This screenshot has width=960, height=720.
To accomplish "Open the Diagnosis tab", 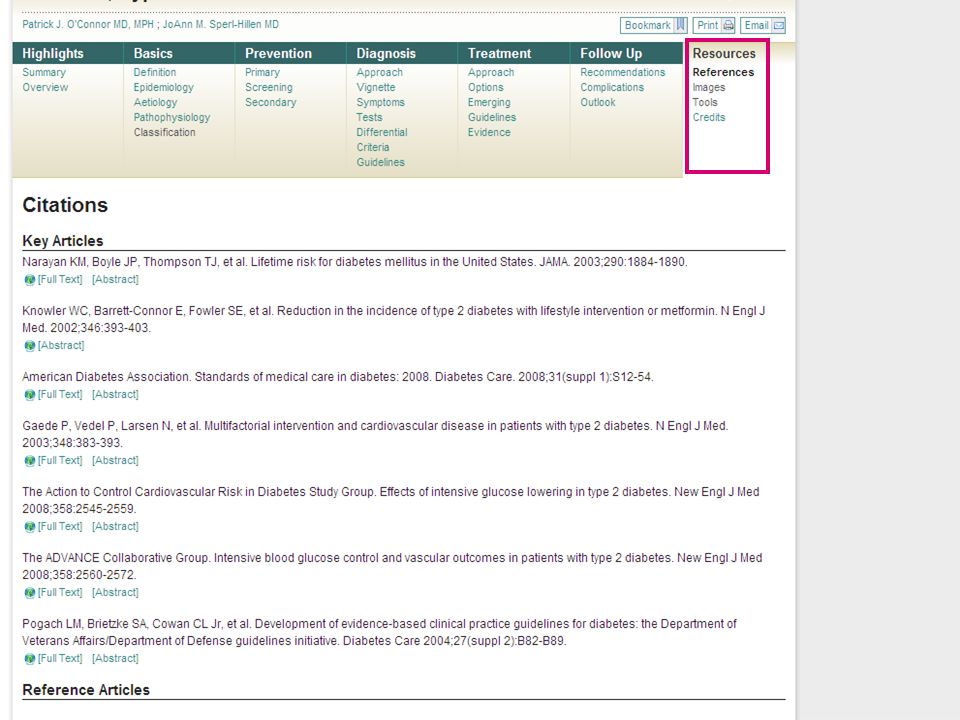I will coord(386,53).
